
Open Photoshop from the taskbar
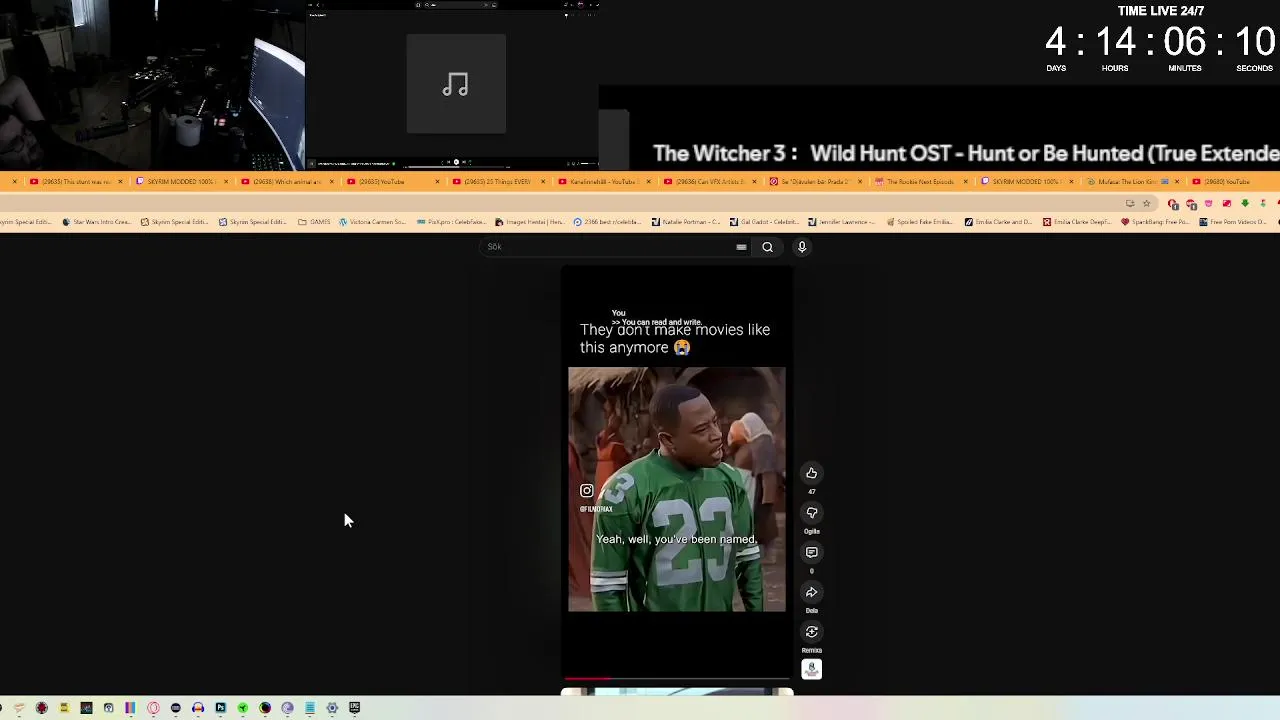[x=220, y=708]
